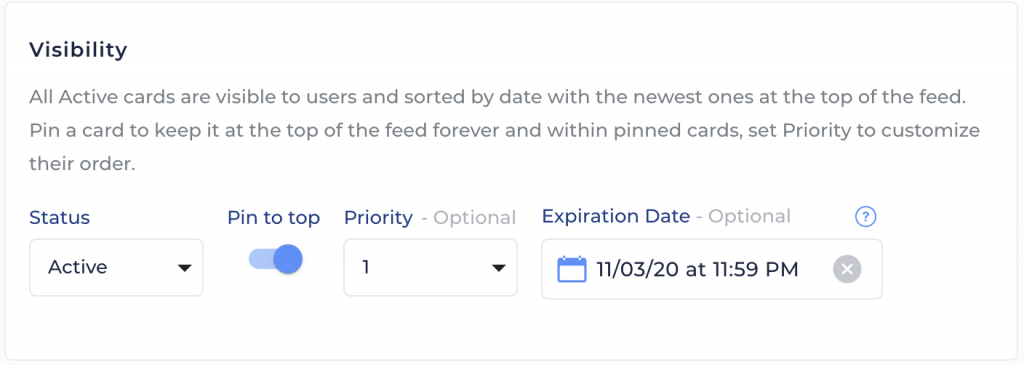This screenshot has height=365, width=1024.
Task: Click the Visibility section heading
Action: (78, 50)
